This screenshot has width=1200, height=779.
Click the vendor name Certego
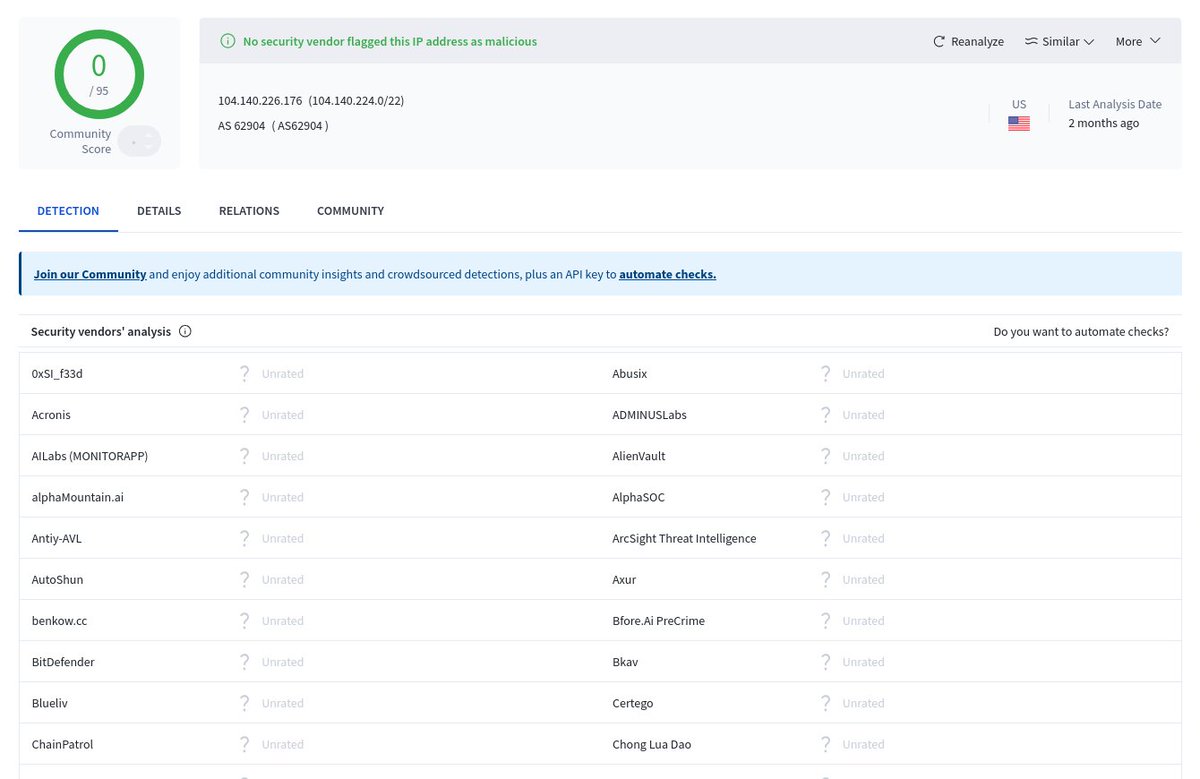[x=632, y=703]
